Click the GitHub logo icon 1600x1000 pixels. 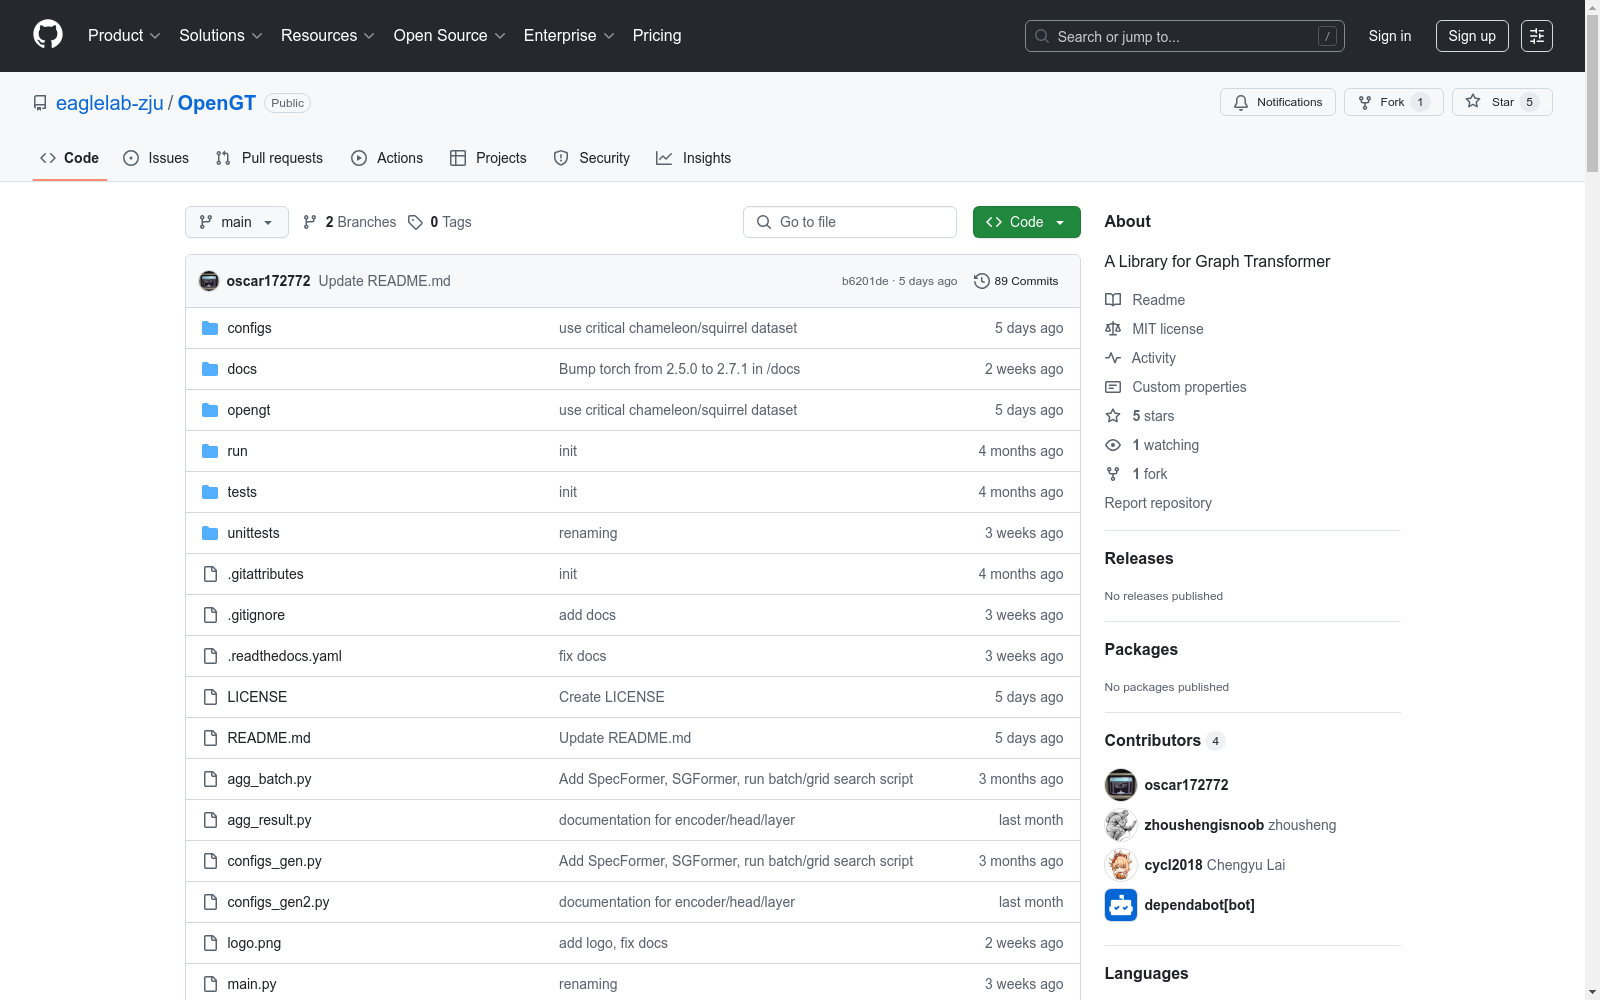click(48, 35)
